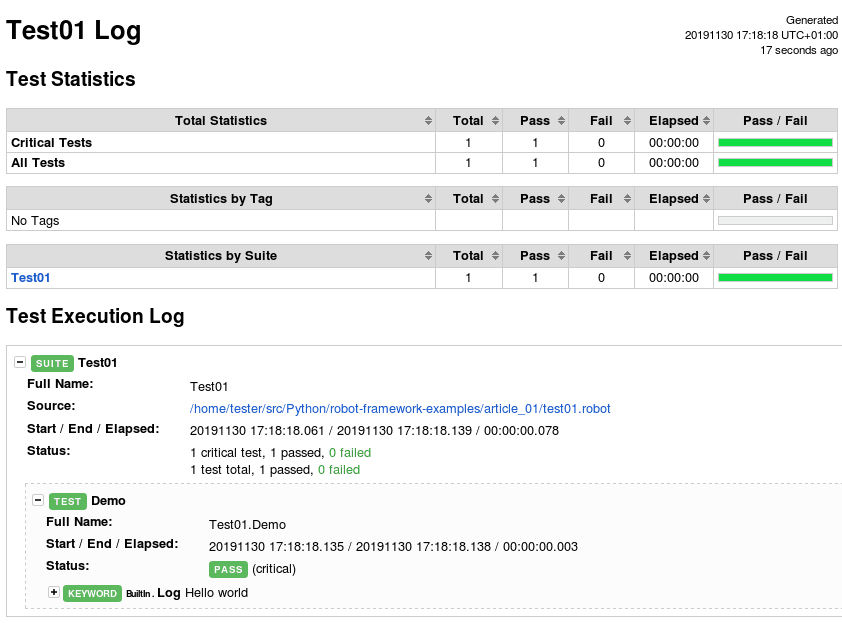The width and height of the screenshot is (842, 623).
Task: Click the Test01 suite pass/fail green bar
Action: click(775, 278)
